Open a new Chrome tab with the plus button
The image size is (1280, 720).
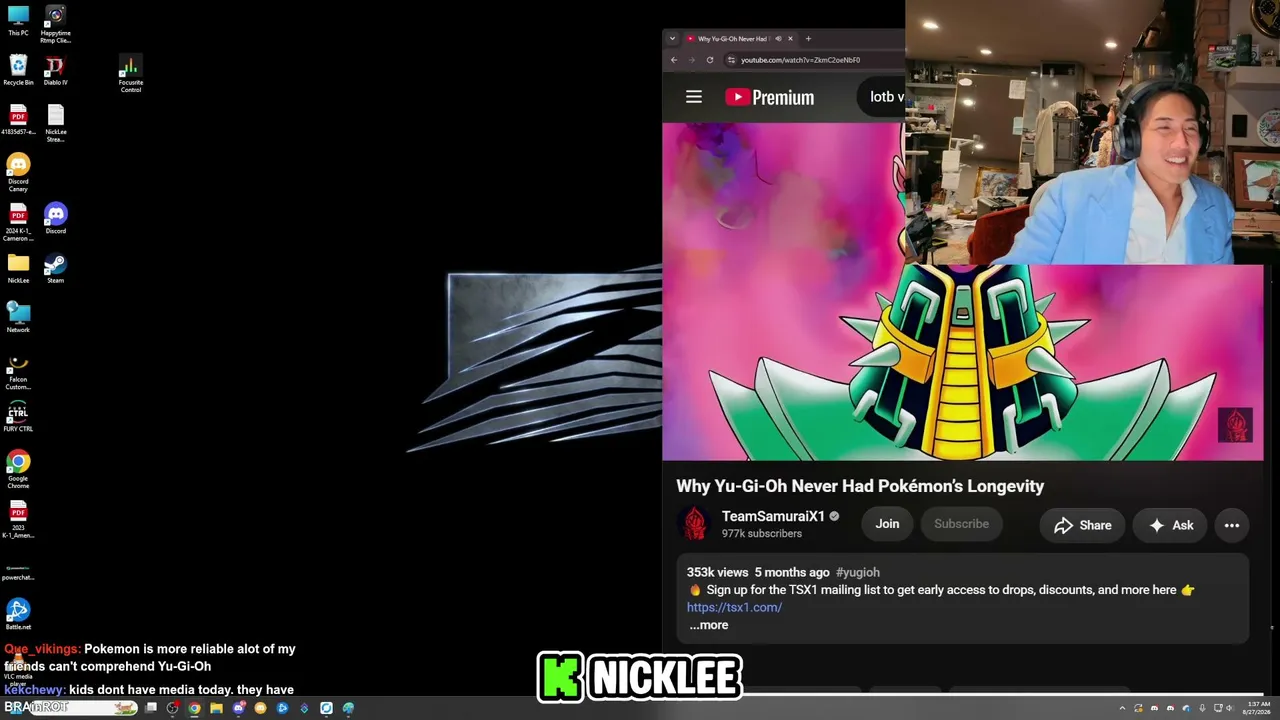[x=808, y=39]
